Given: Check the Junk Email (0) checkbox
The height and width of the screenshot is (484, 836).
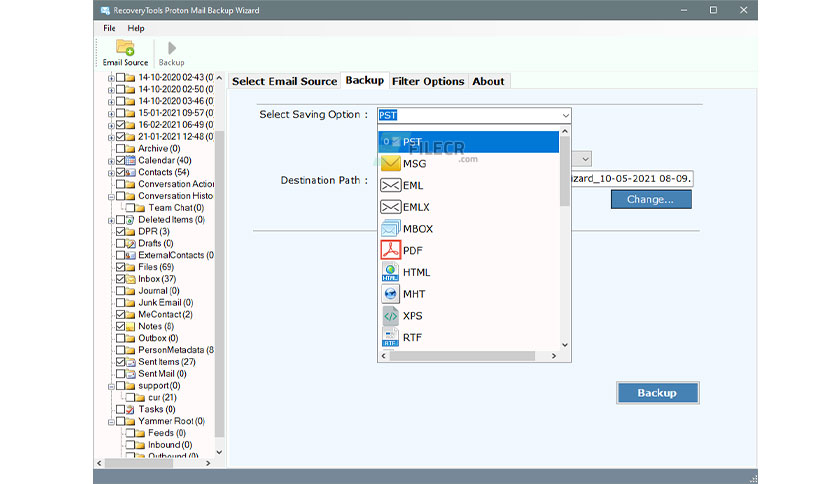Looking at the screenshot, I should pyautogui.click(x=120, y=303).
